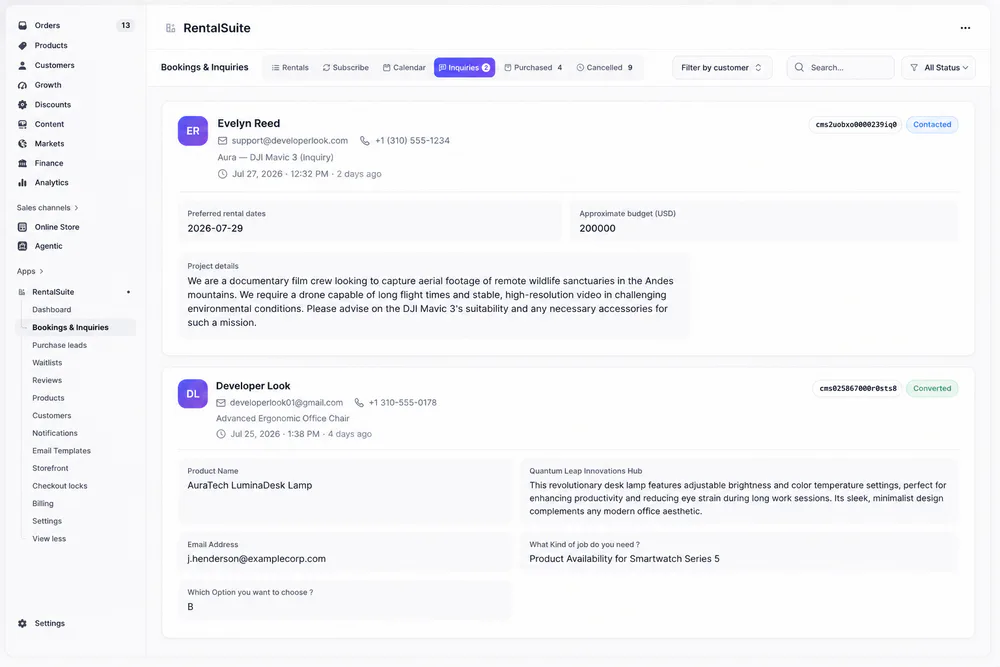Click the Contacted status badge

pyautogui.click(x=932, y=124)
